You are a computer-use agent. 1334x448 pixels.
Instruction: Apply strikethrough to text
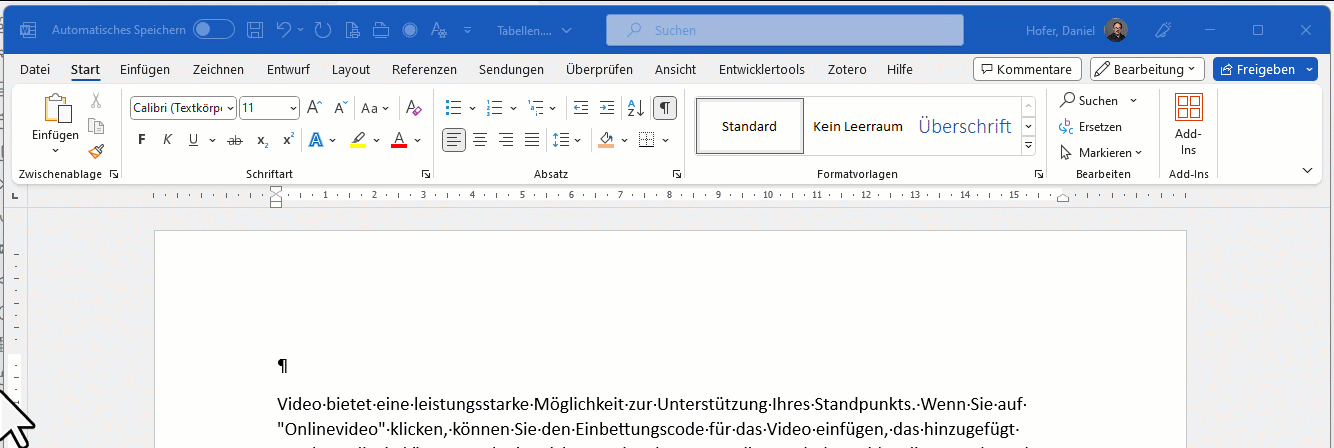click(x=235, y=140)
